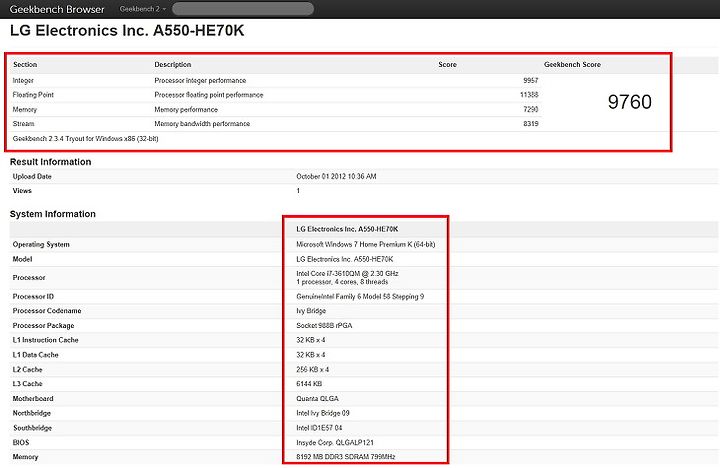The height and width of the screenshot is (468, 720).
Task: Click the Result Information heading
Action: 51,162
